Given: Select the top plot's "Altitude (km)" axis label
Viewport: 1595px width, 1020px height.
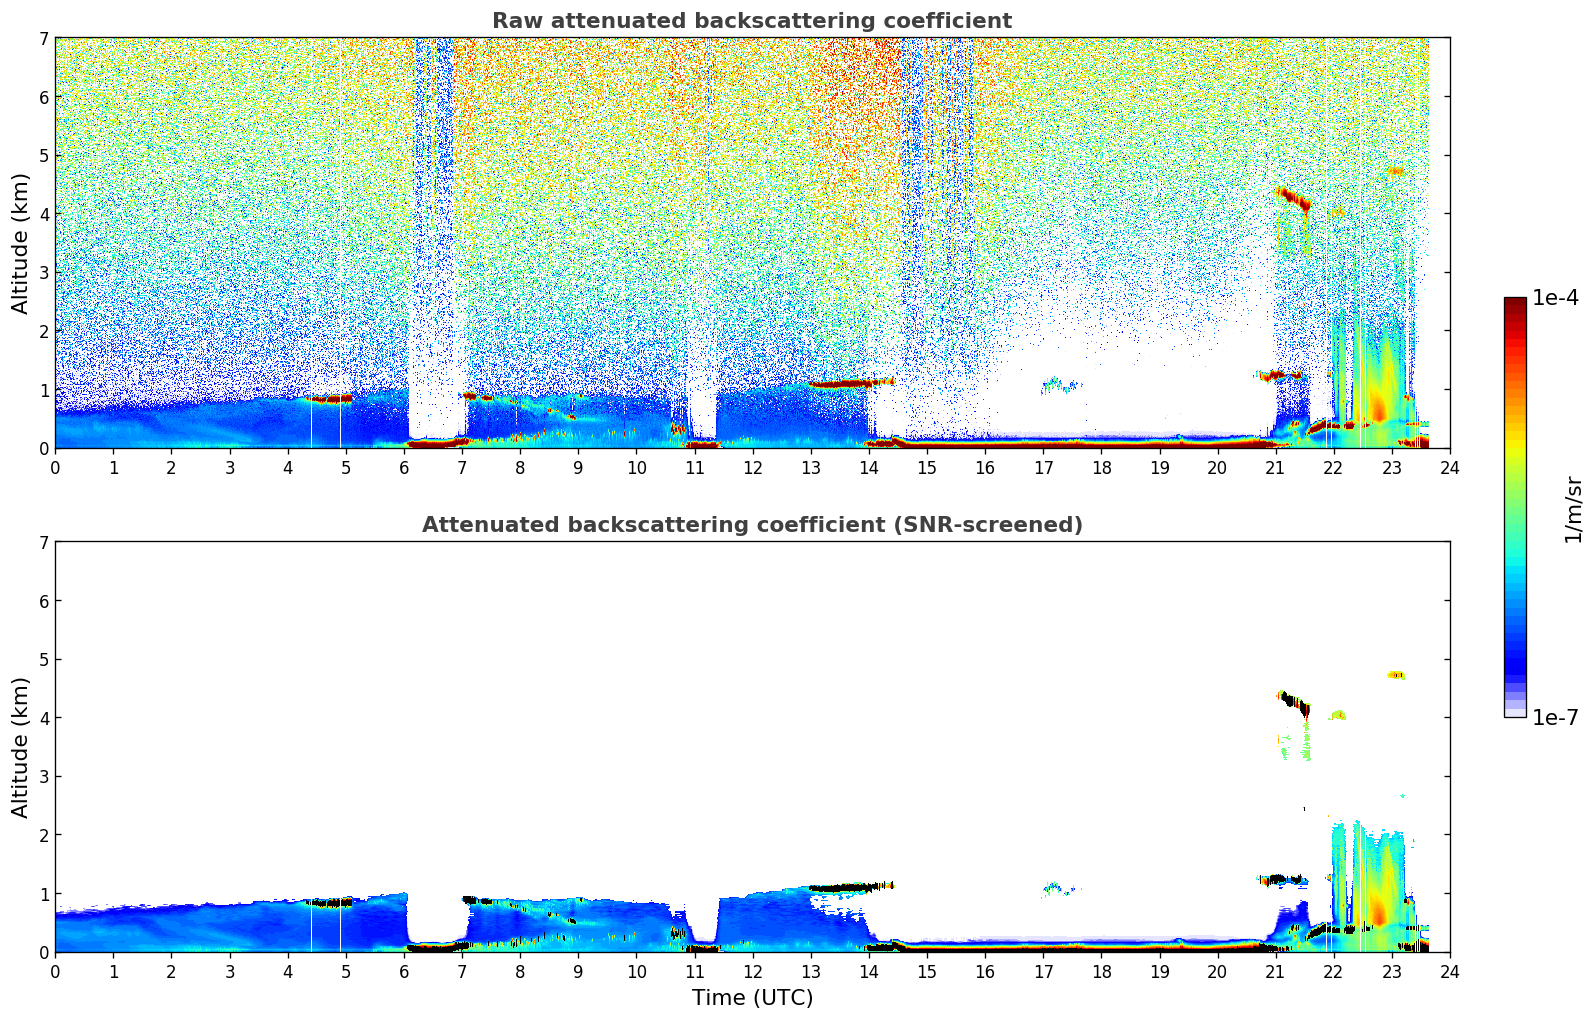Looking at the screenshot, I should pos(20,243).
